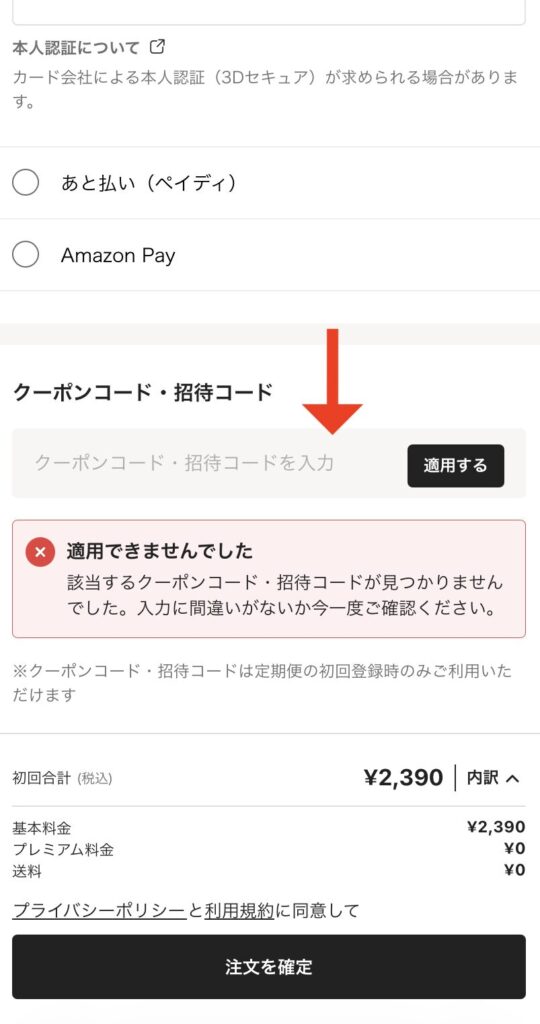Toggle the 初回合計 ¥2,390 total row
540x1024 pixels.
tap(269, 778)
